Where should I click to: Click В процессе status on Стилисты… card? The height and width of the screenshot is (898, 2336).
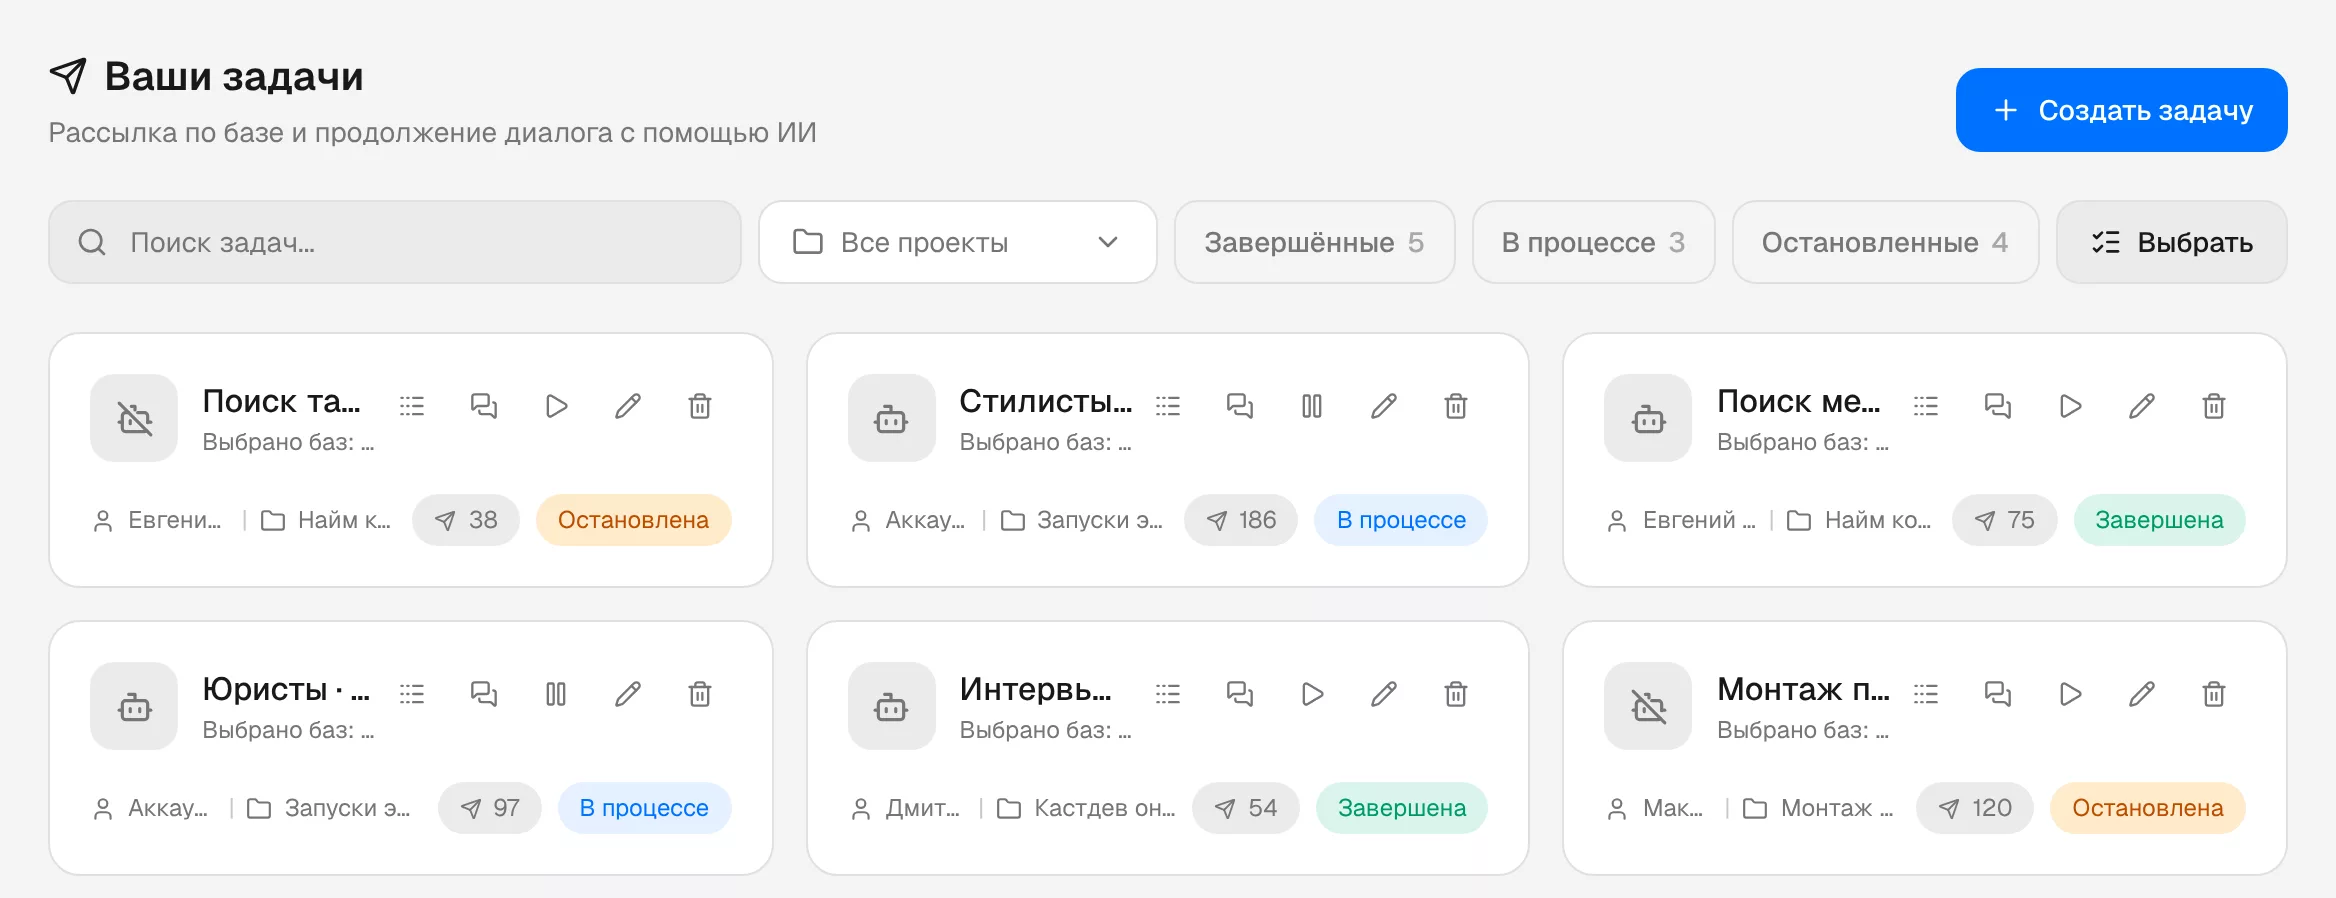point(1401,520)
